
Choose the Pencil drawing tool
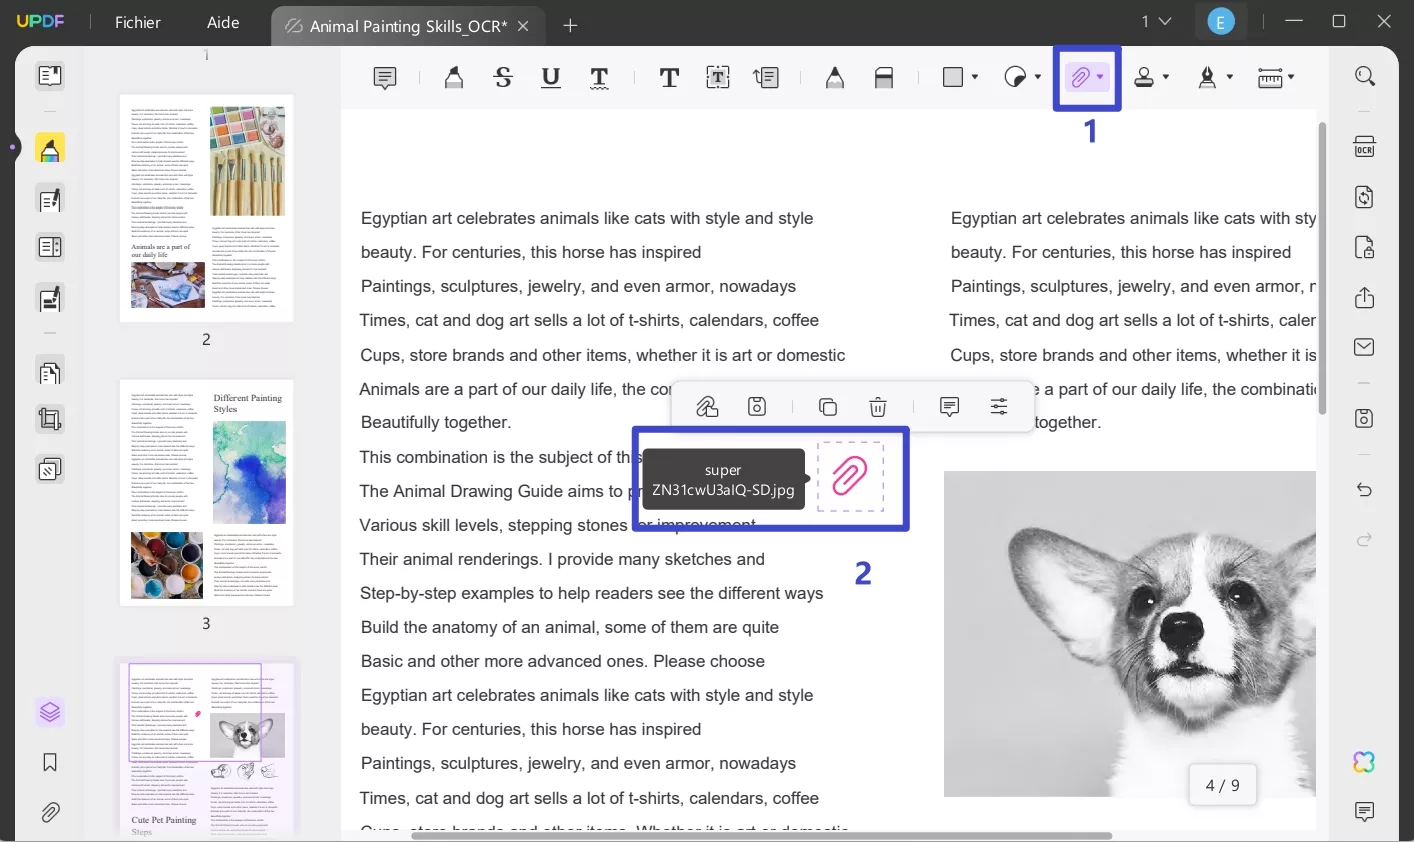tap(835, 77)
